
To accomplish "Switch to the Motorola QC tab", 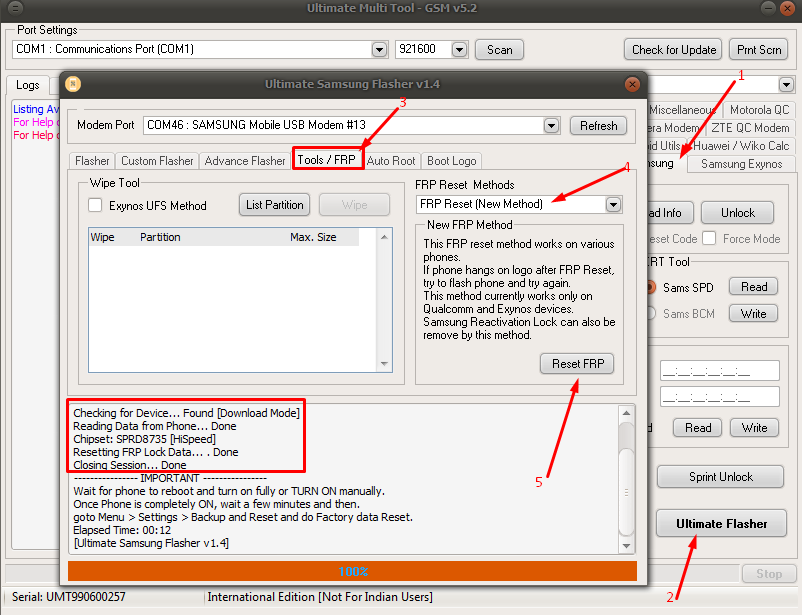I will pyautogui.click(x=760, y=109).
